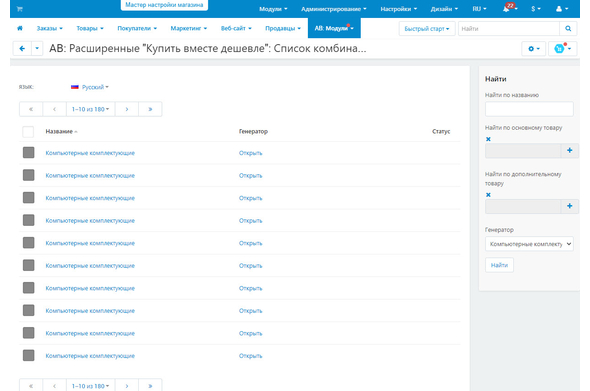Open the Русский language dropdown

tap(90, 87)
